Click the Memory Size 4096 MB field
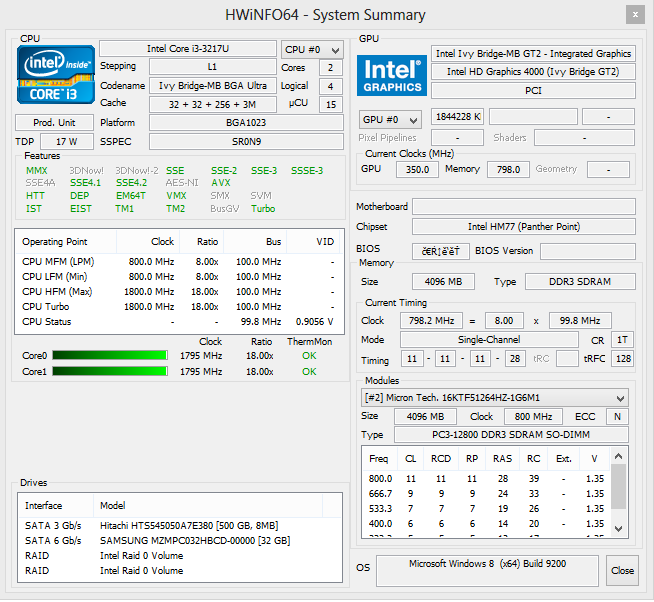654x602 pixels. (x=443, y=282)
